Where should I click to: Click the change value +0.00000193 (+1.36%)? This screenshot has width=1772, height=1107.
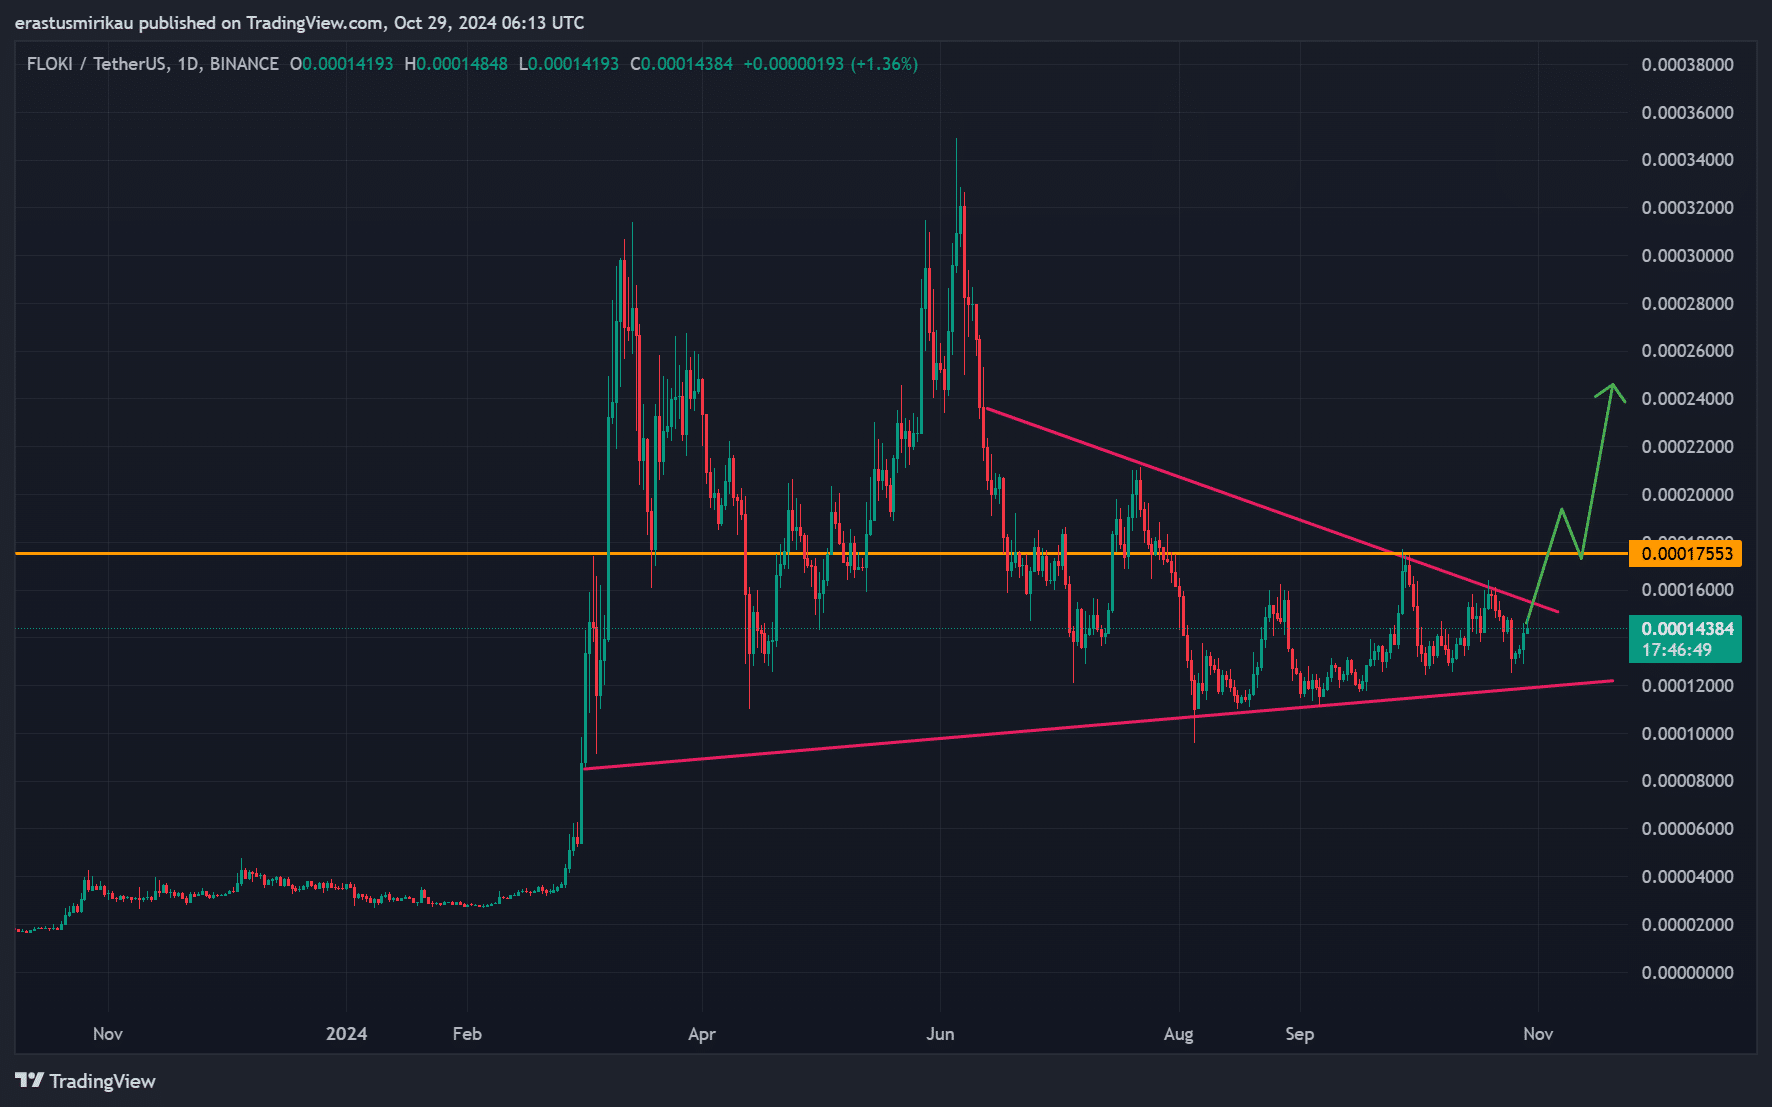click(x=831, y=64)
